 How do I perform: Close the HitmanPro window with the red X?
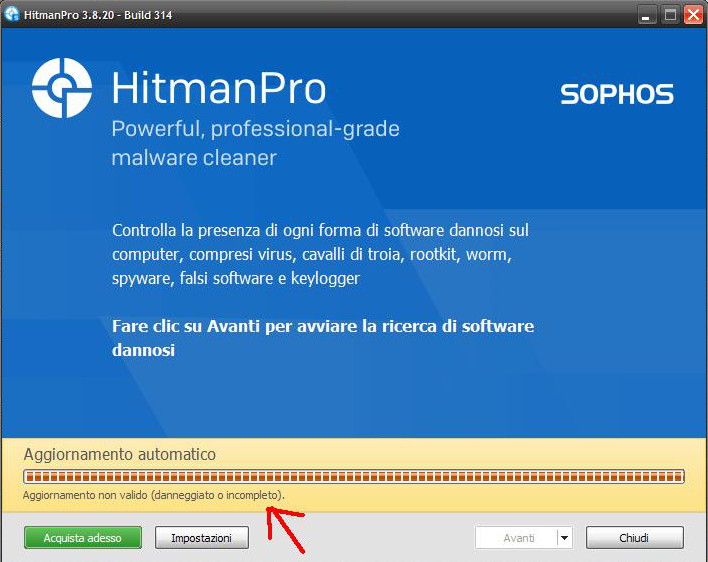tap(694, 15)
